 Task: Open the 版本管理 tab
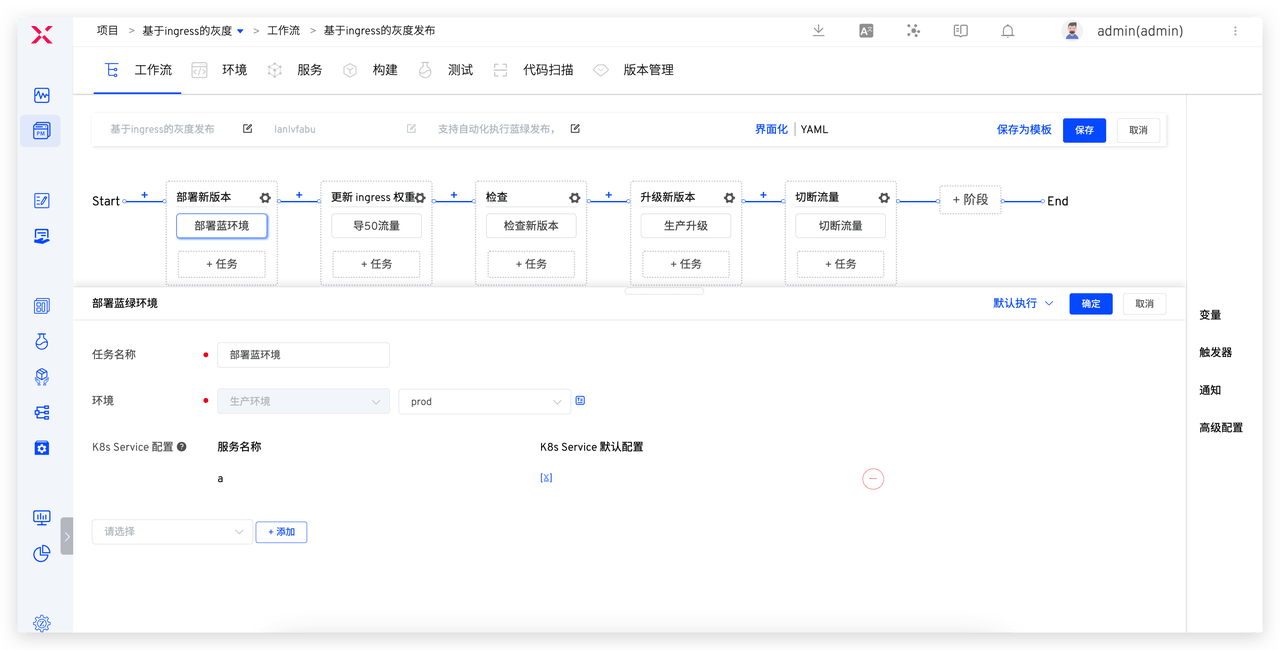(648, 70)
